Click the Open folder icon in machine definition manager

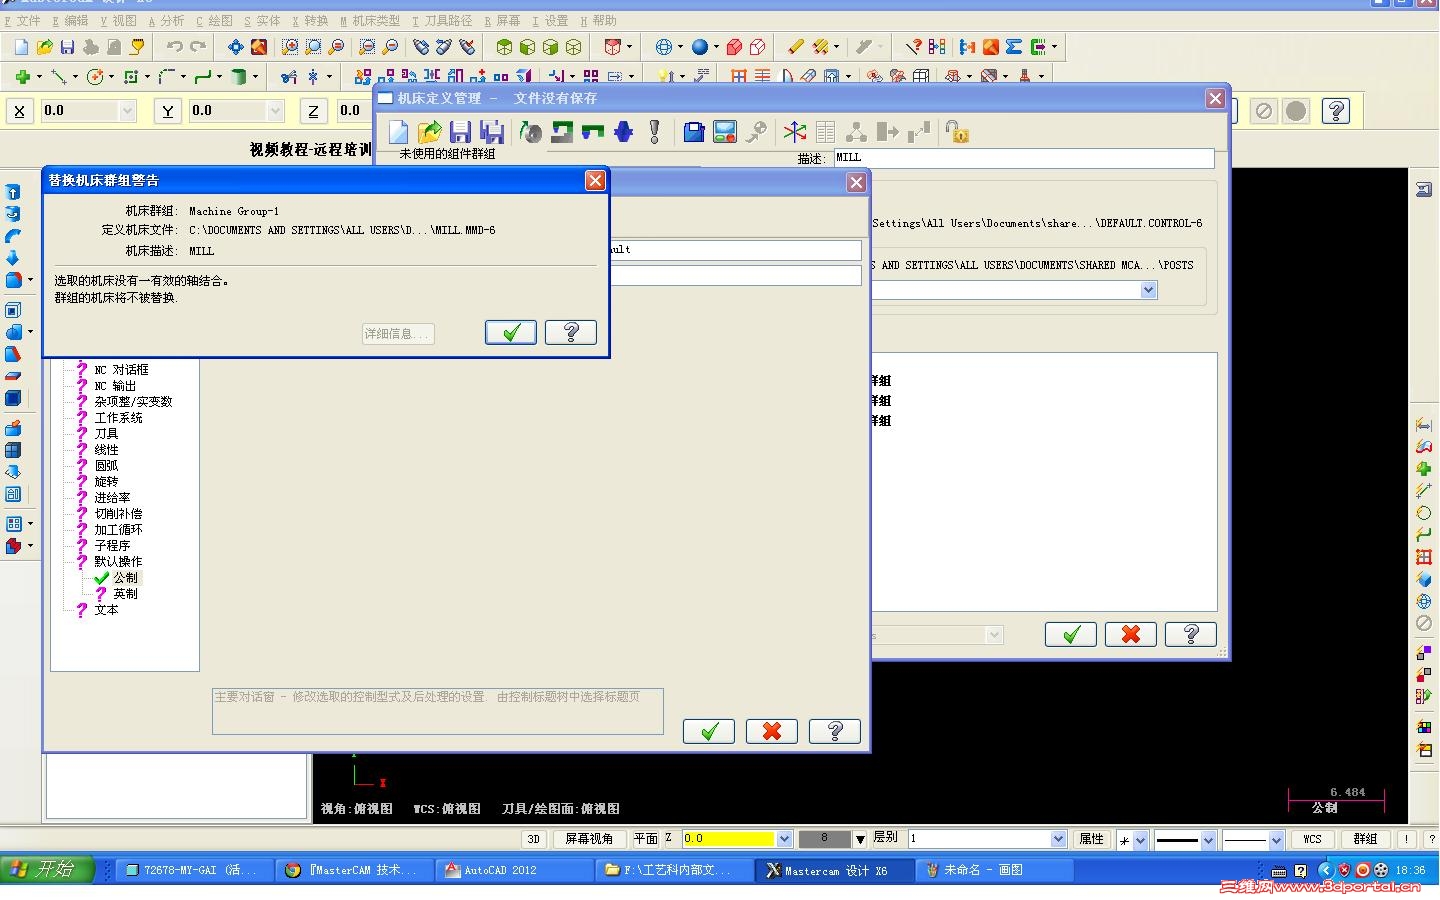tap(430, 132)
